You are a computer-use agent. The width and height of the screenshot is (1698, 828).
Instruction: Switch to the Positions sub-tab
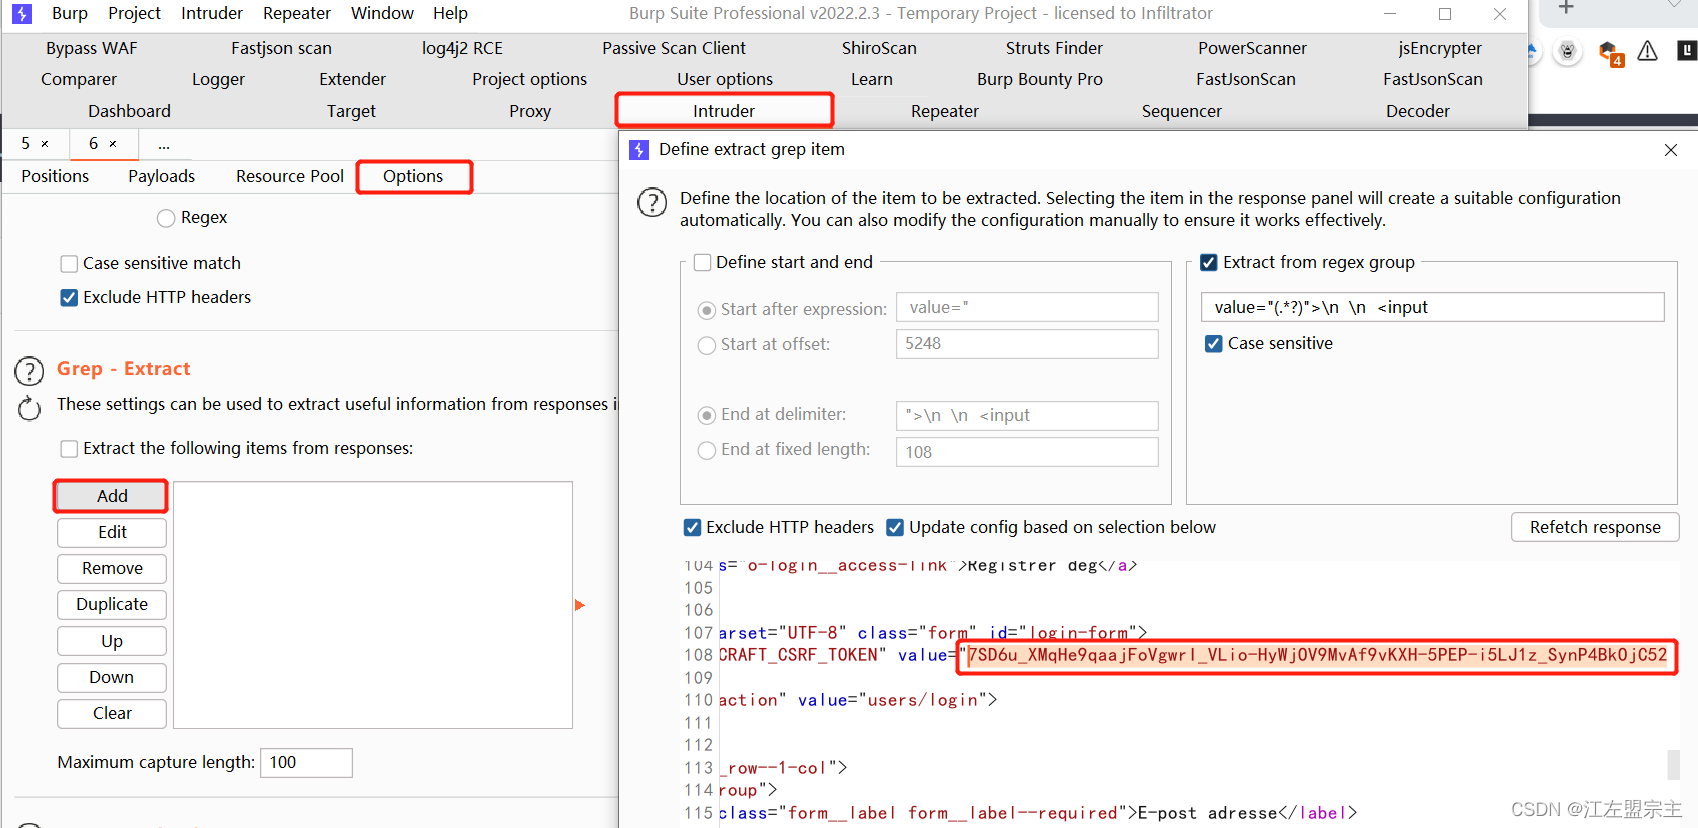[x=55, y=176]
